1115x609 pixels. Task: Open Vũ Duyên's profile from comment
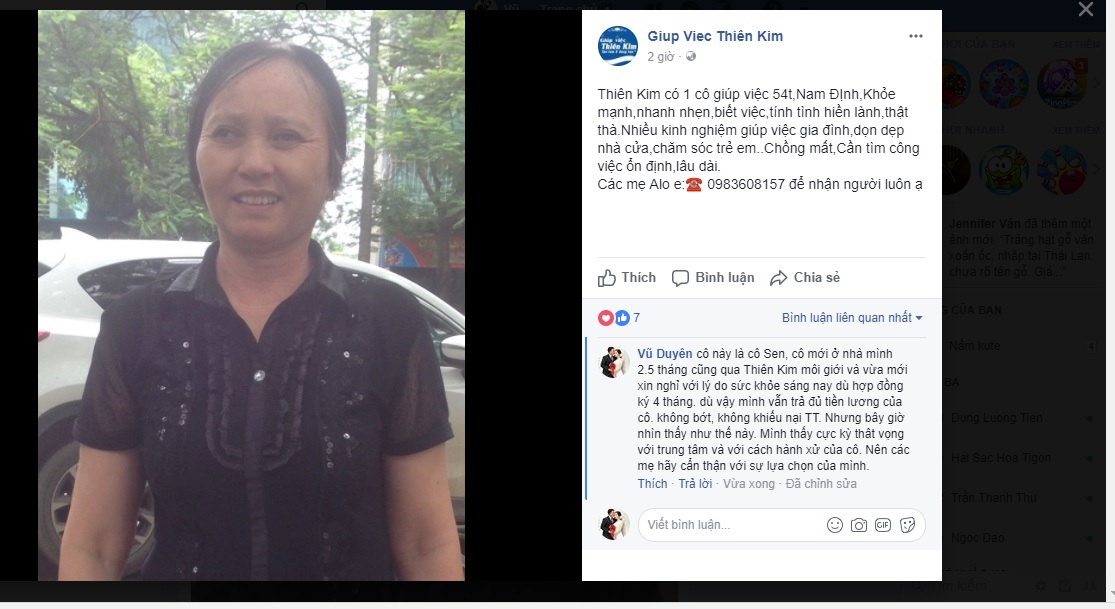tap(664, 354)
